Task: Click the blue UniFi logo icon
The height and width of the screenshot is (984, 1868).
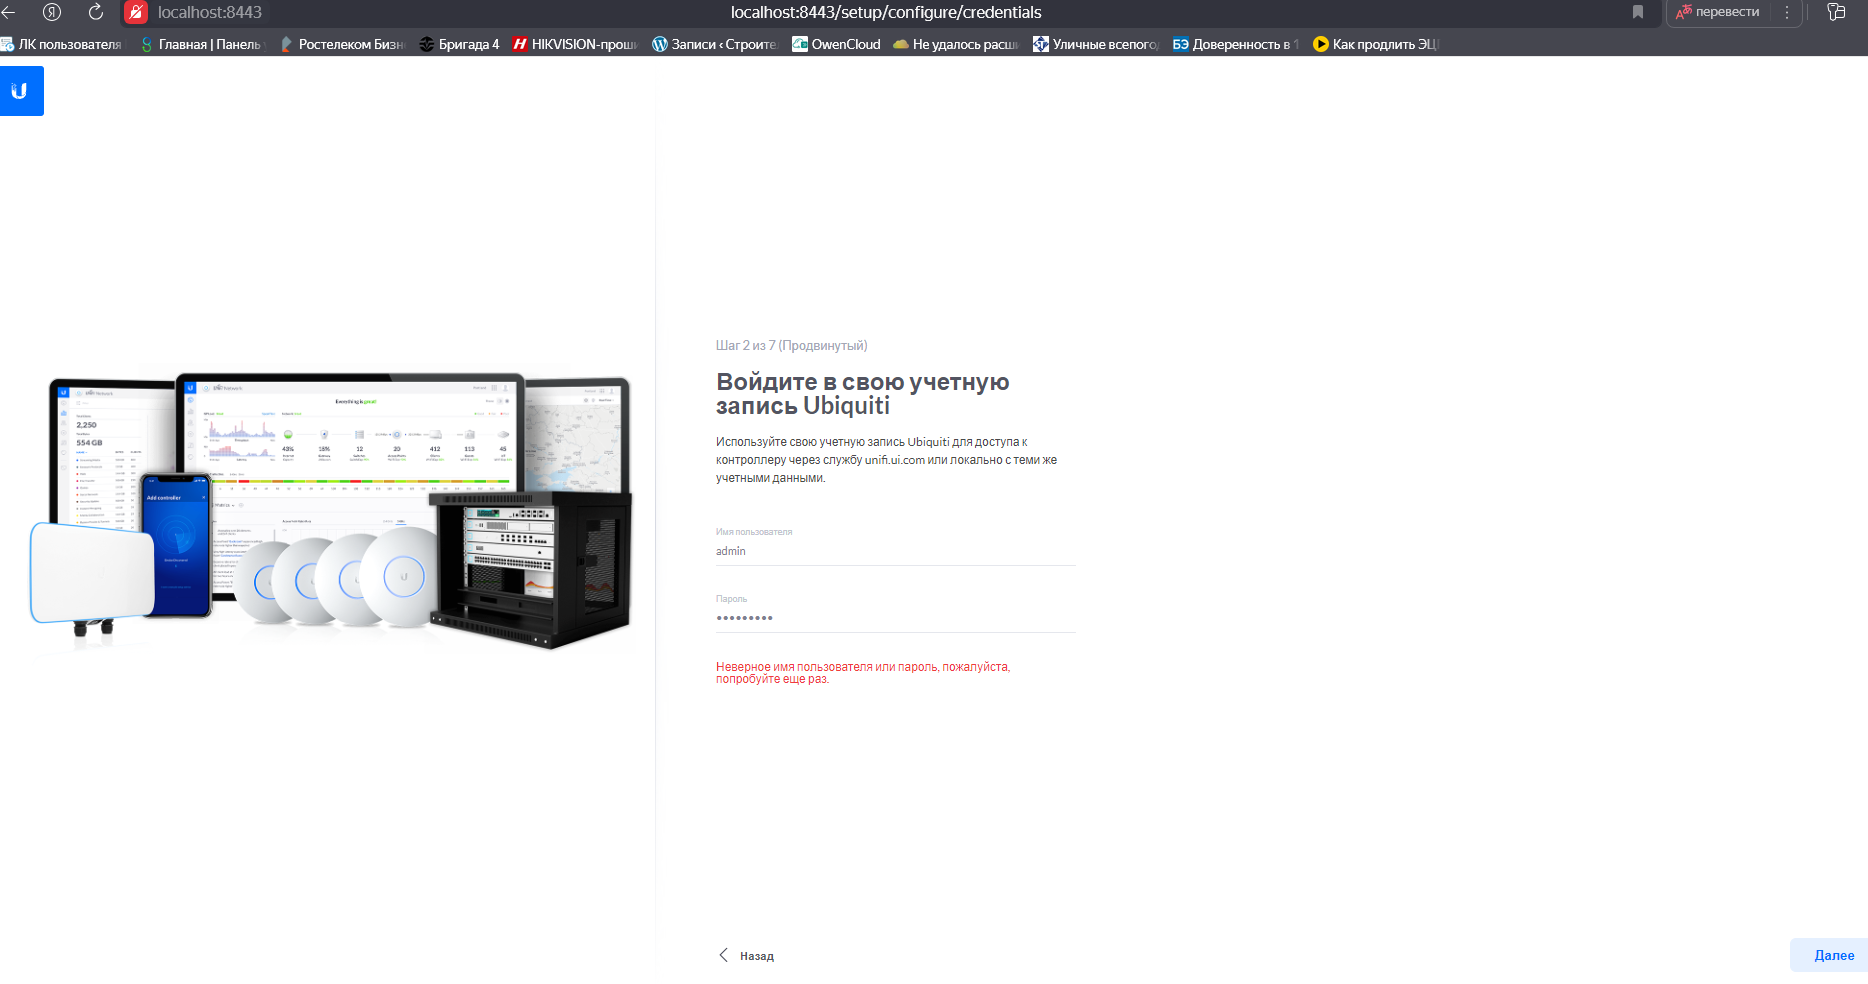Action: pos(22,91)
